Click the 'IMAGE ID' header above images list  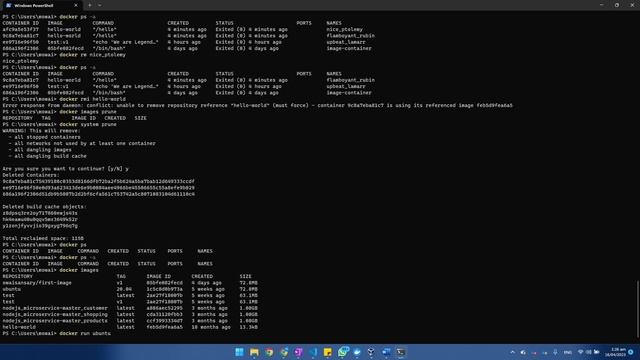[158, 276]
